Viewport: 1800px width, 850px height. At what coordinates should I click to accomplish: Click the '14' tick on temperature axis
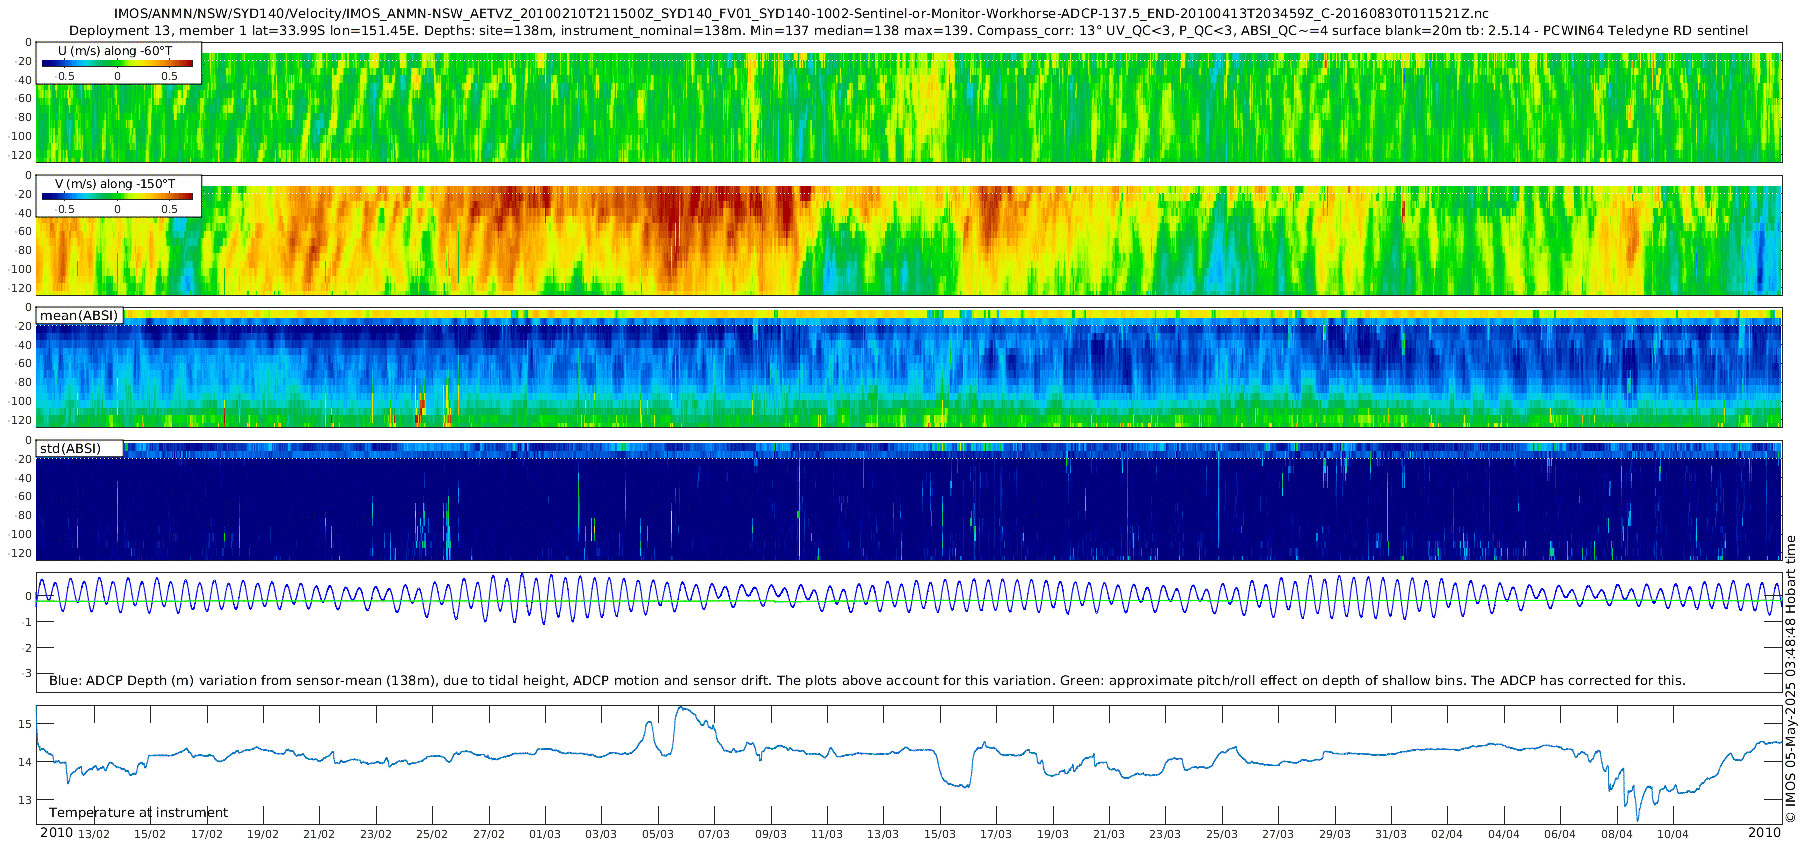[x=26, y=762]
